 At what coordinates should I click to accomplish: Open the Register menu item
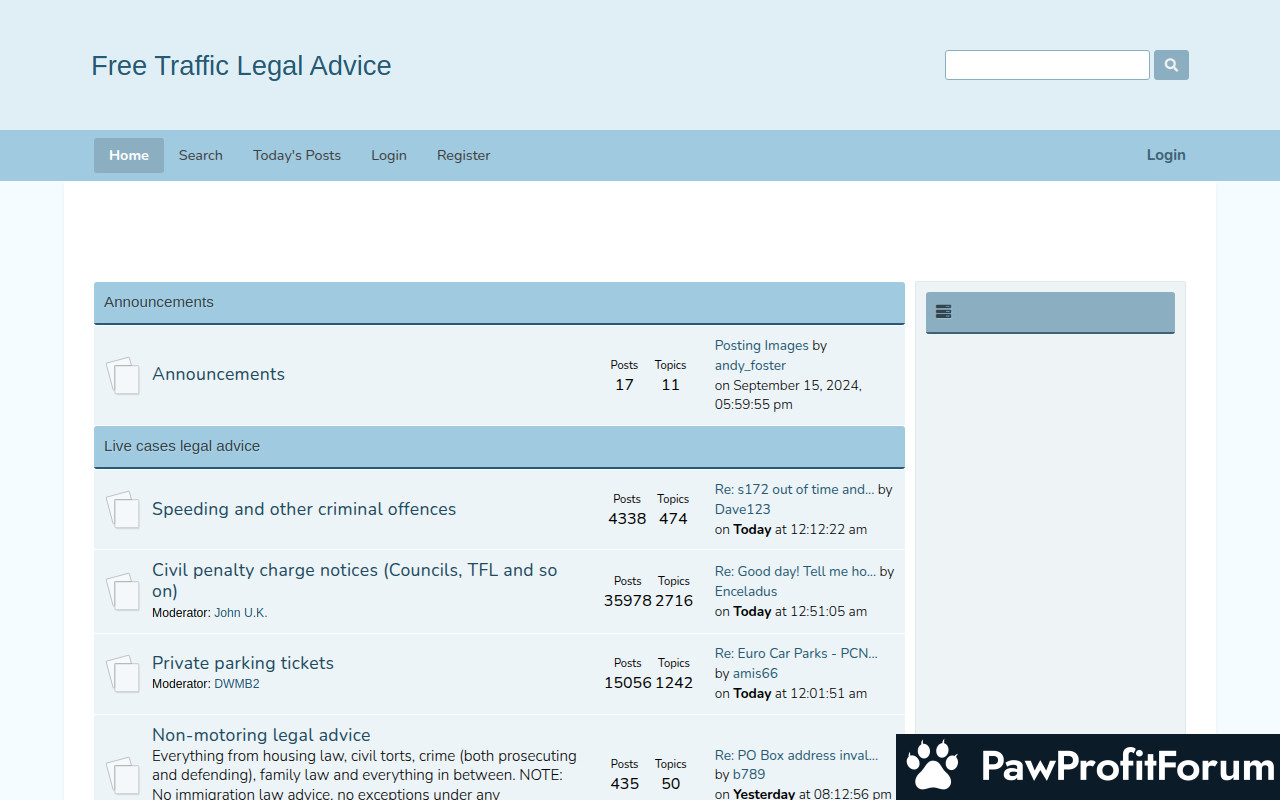pyautogui.click(x=463, y=155)
